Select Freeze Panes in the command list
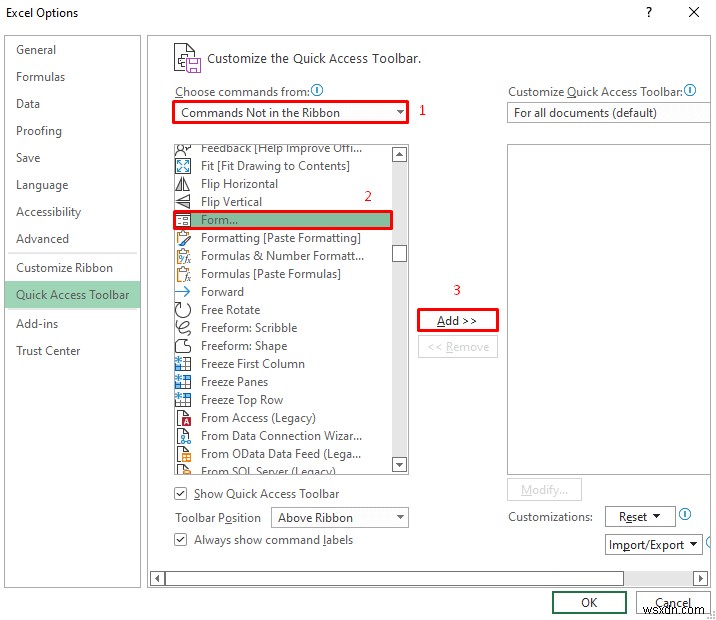The image size is (716, 620). point(283,382)
